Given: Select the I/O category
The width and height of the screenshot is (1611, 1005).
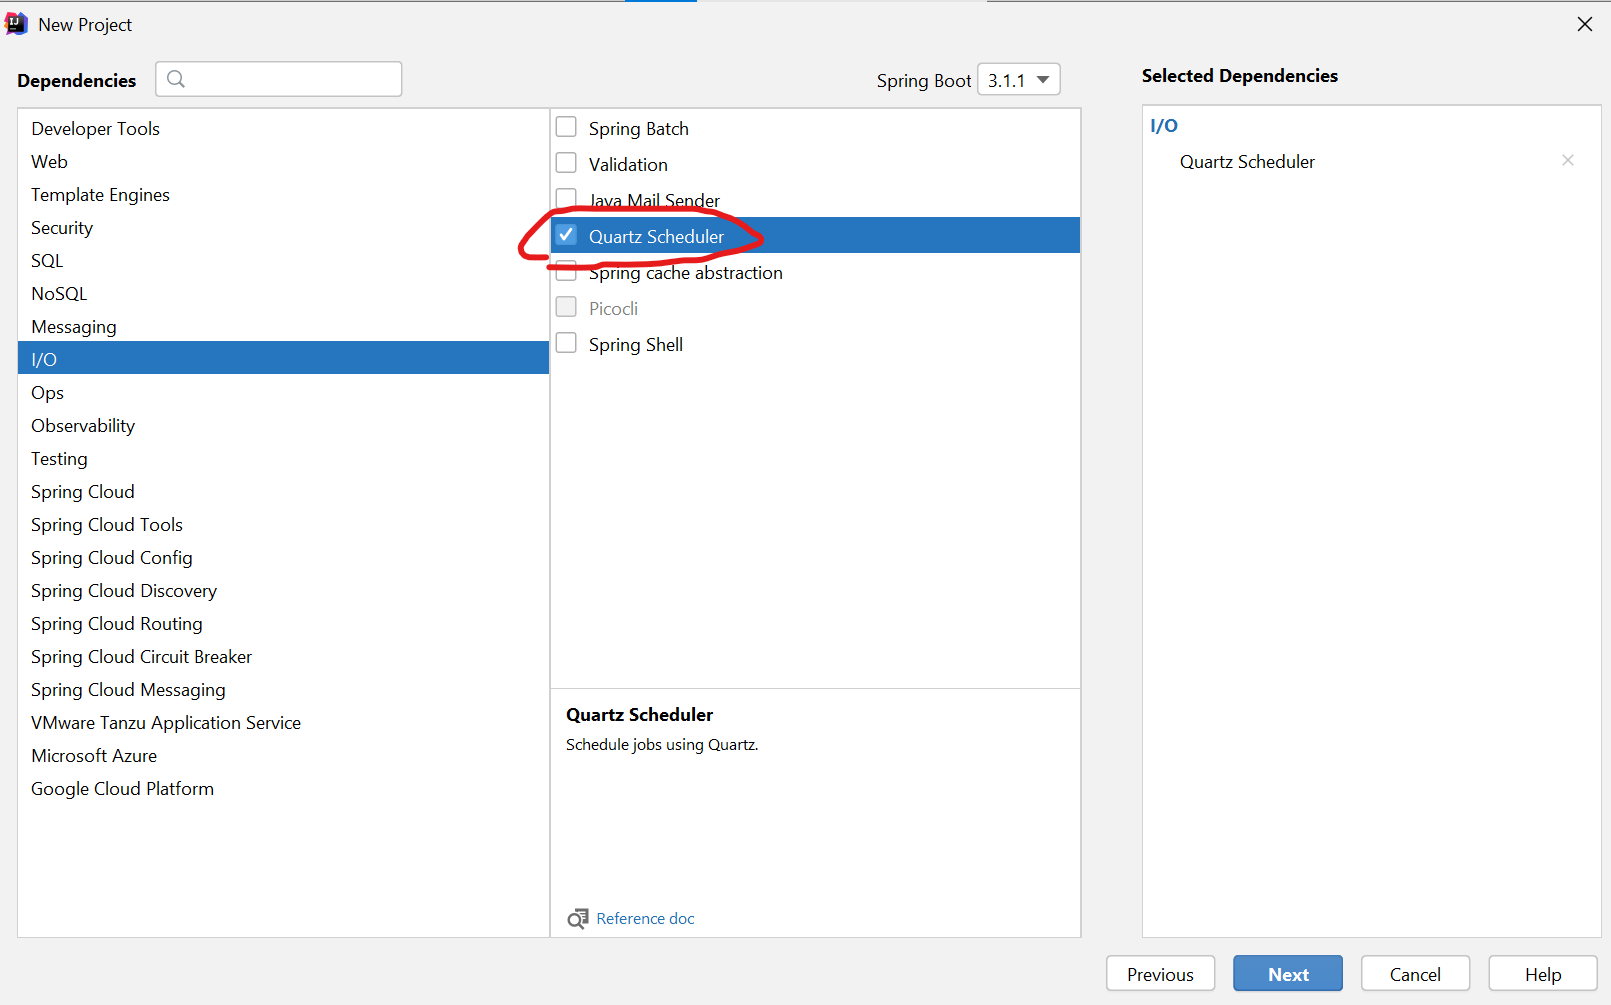Looking at the screenshot, I should point(283,358).
